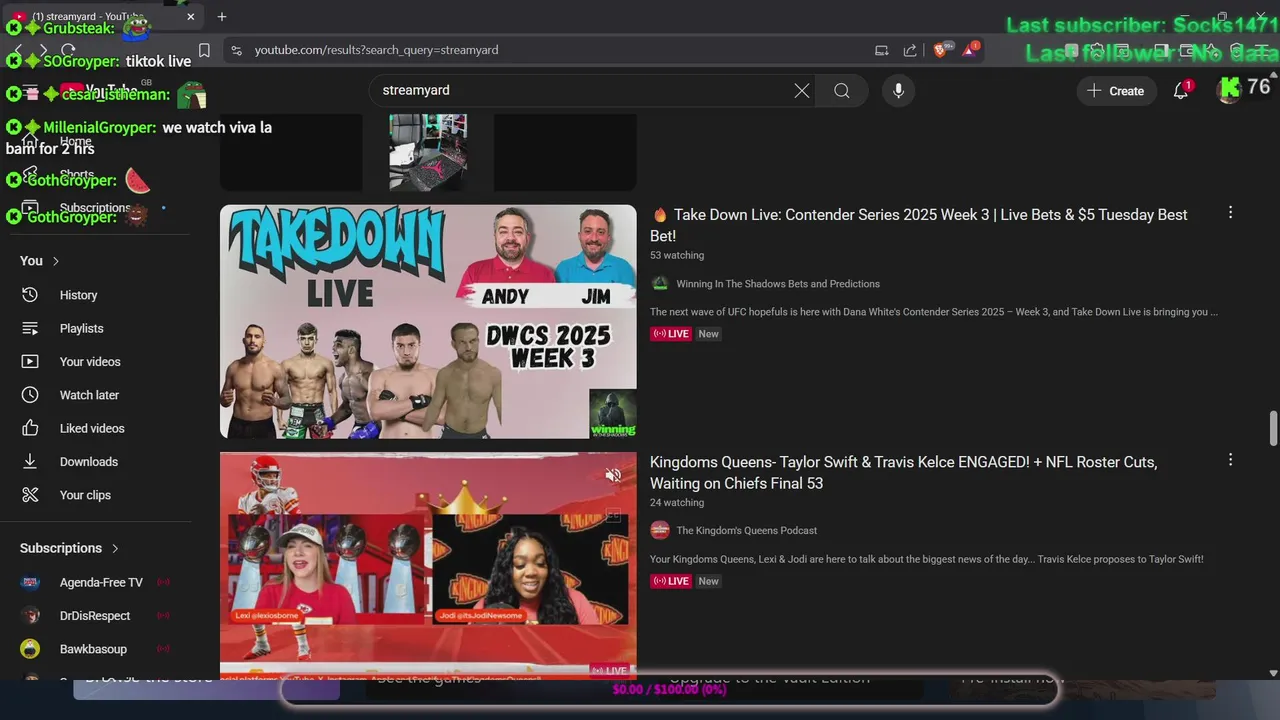Click The Kingdom's Queens Podcast avatar
This screenshot has height=720, width=1280.
[x=660, y=530]
